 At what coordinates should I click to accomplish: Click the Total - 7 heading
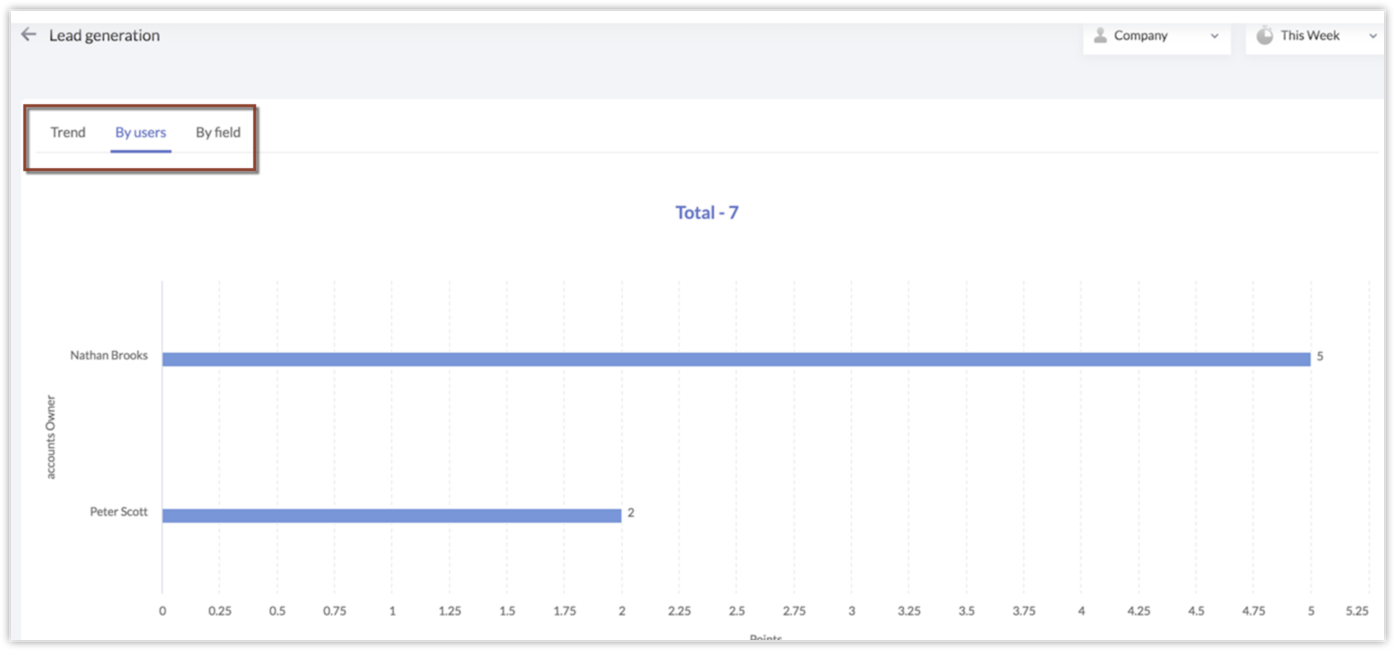click(707, 212)
